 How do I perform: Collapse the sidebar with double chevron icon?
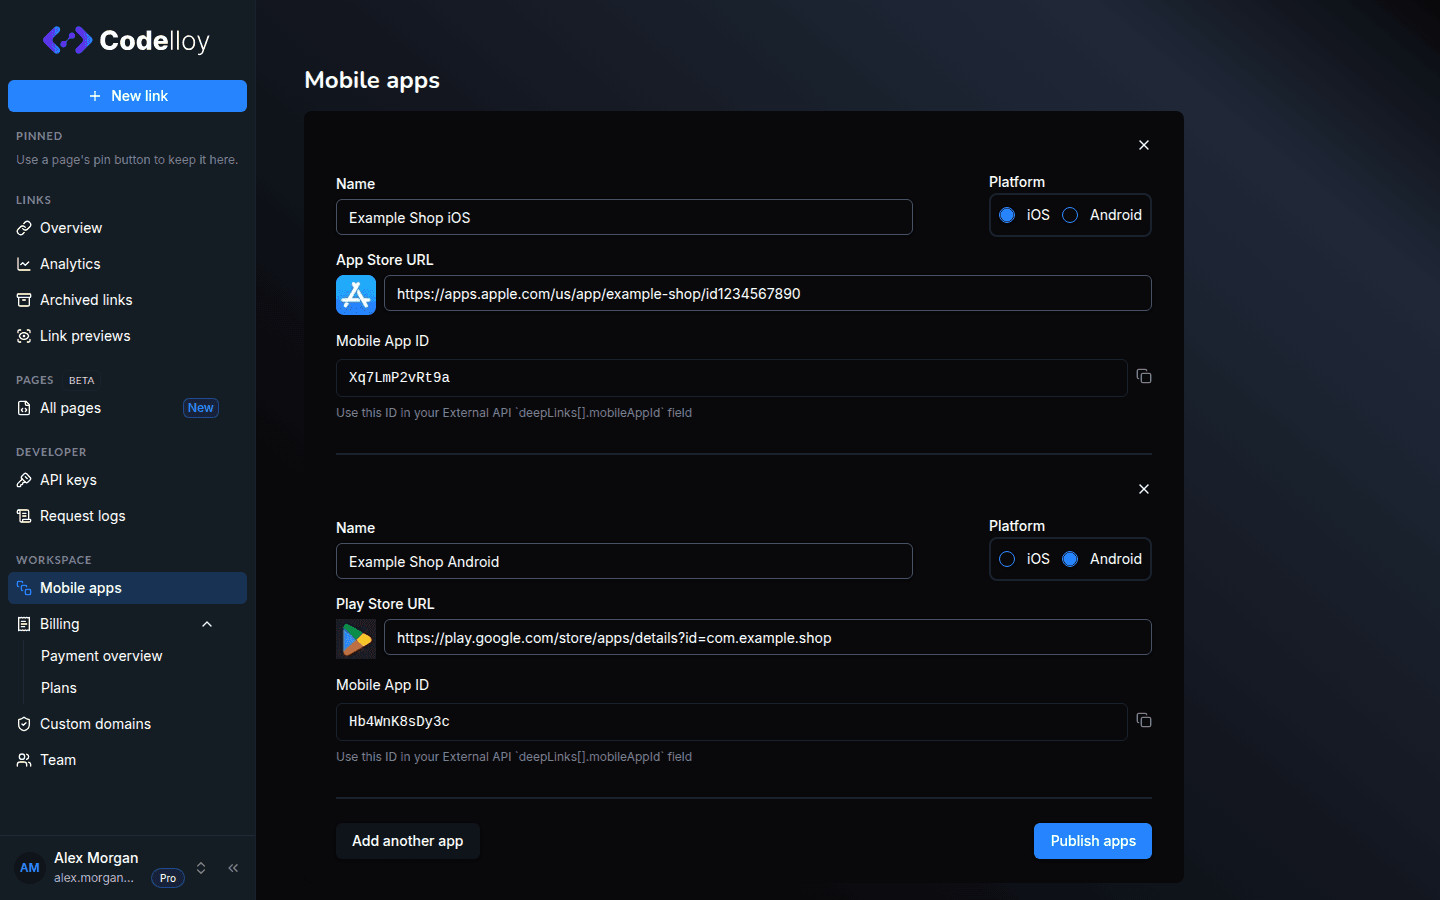coord(233,868)
